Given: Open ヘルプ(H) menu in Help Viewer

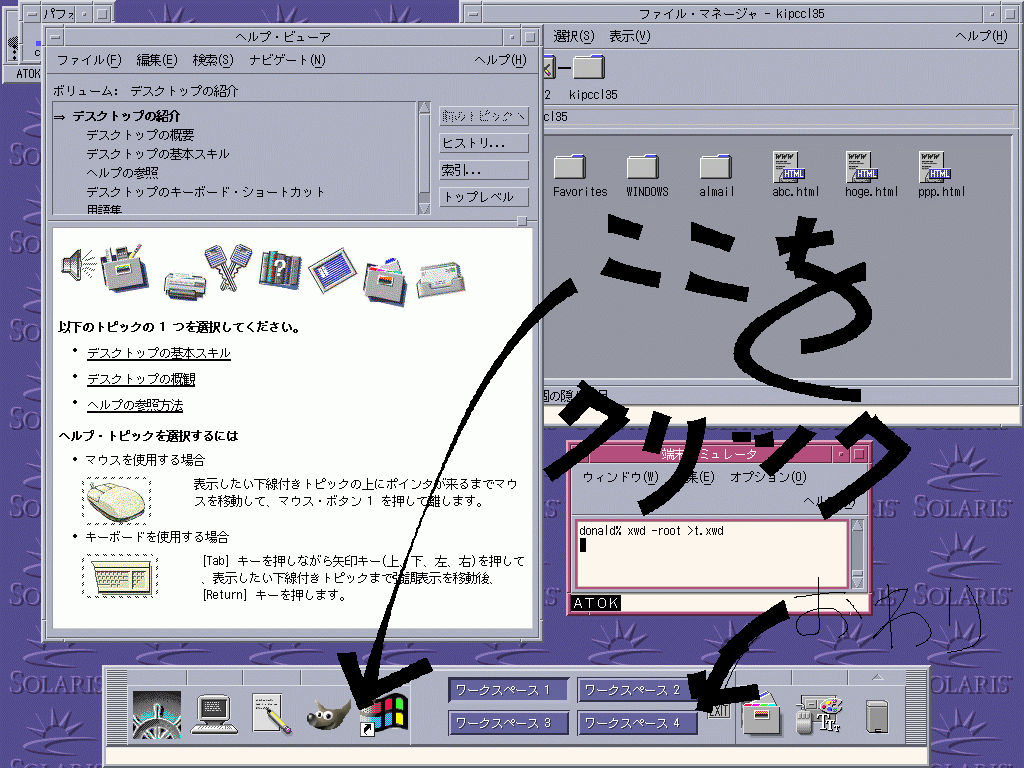Looking at the screenshot, I should point(500,60).
